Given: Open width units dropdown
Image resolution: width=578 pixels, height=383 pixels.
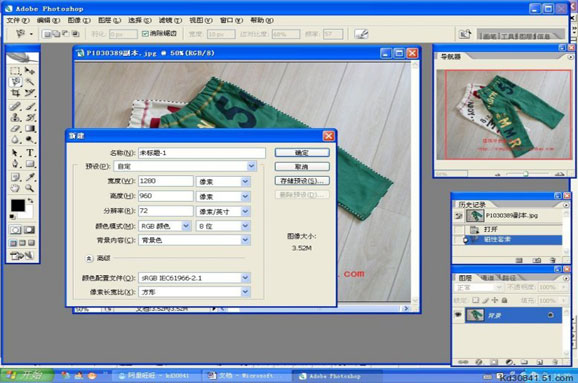Looking at the screenshot, I should click(x=246, y=181).
